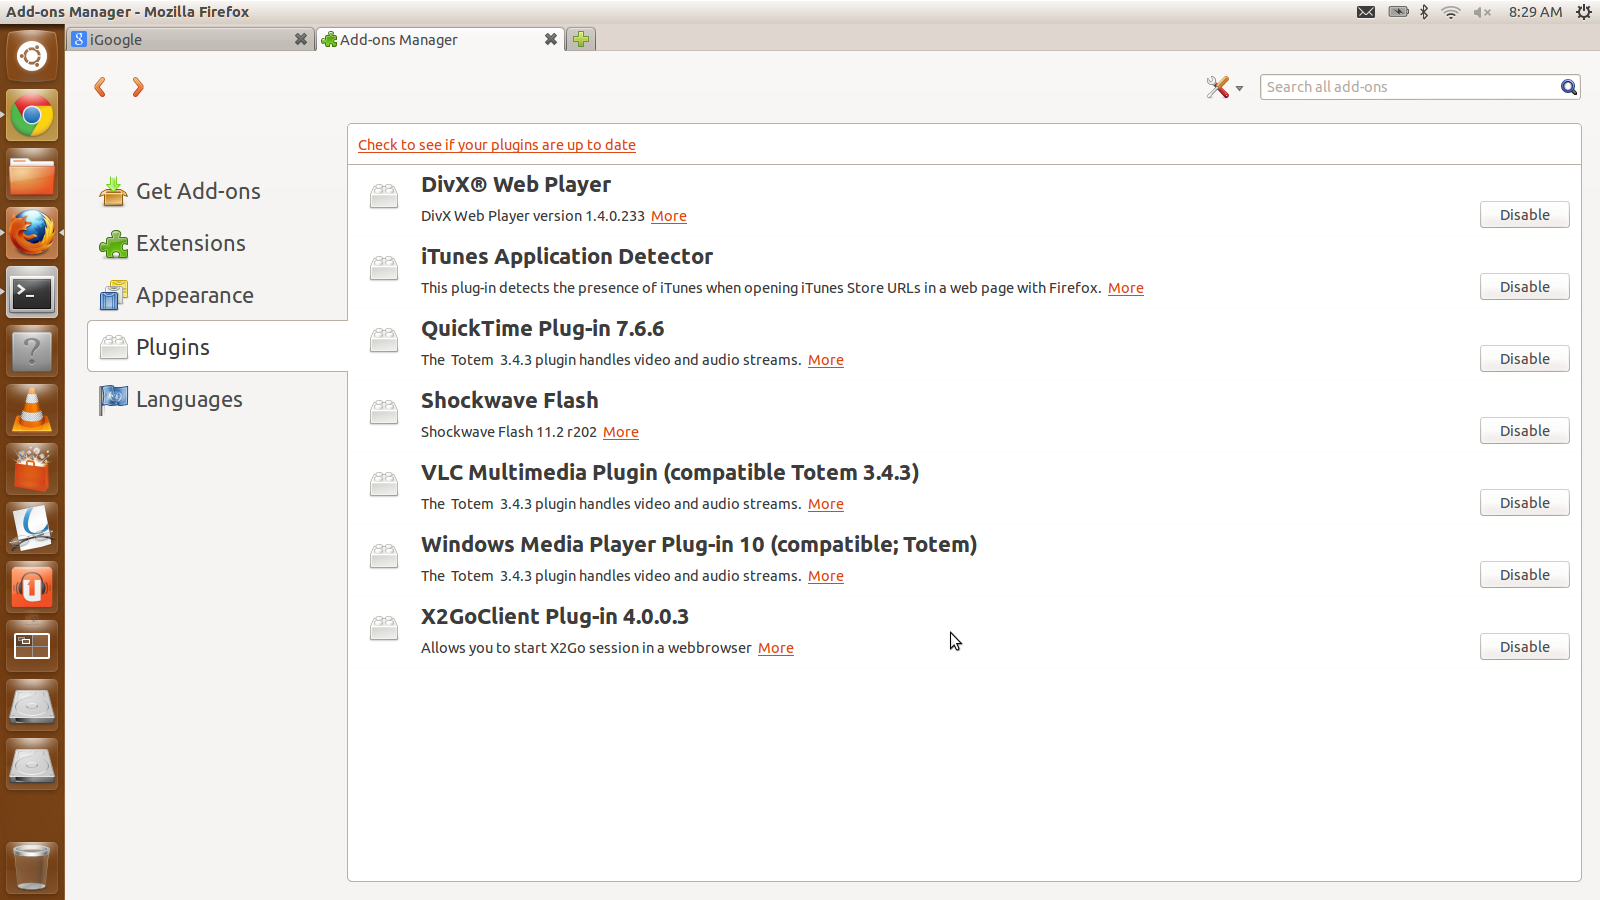Close the iGoogle tab
The width and height of the screenshot is (1600, 900).
[300, 39]
